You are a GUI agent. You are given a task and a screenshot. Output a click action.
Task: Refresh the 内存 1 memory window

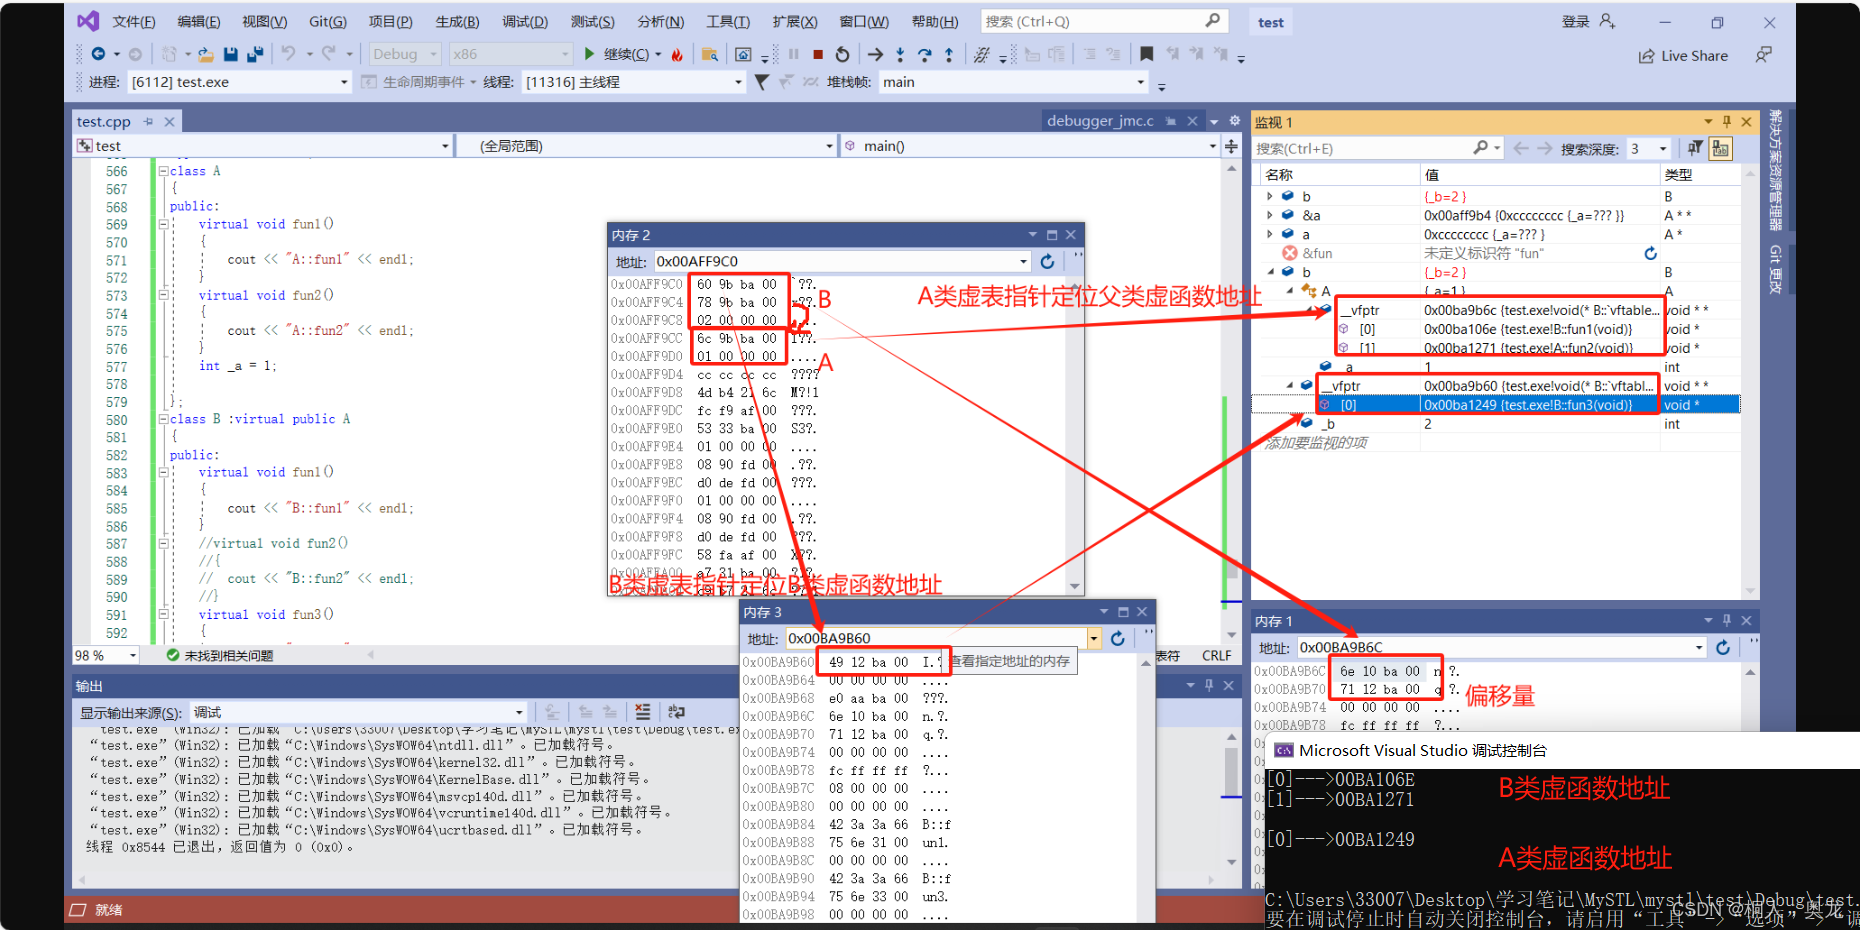tap(1723, 647)
